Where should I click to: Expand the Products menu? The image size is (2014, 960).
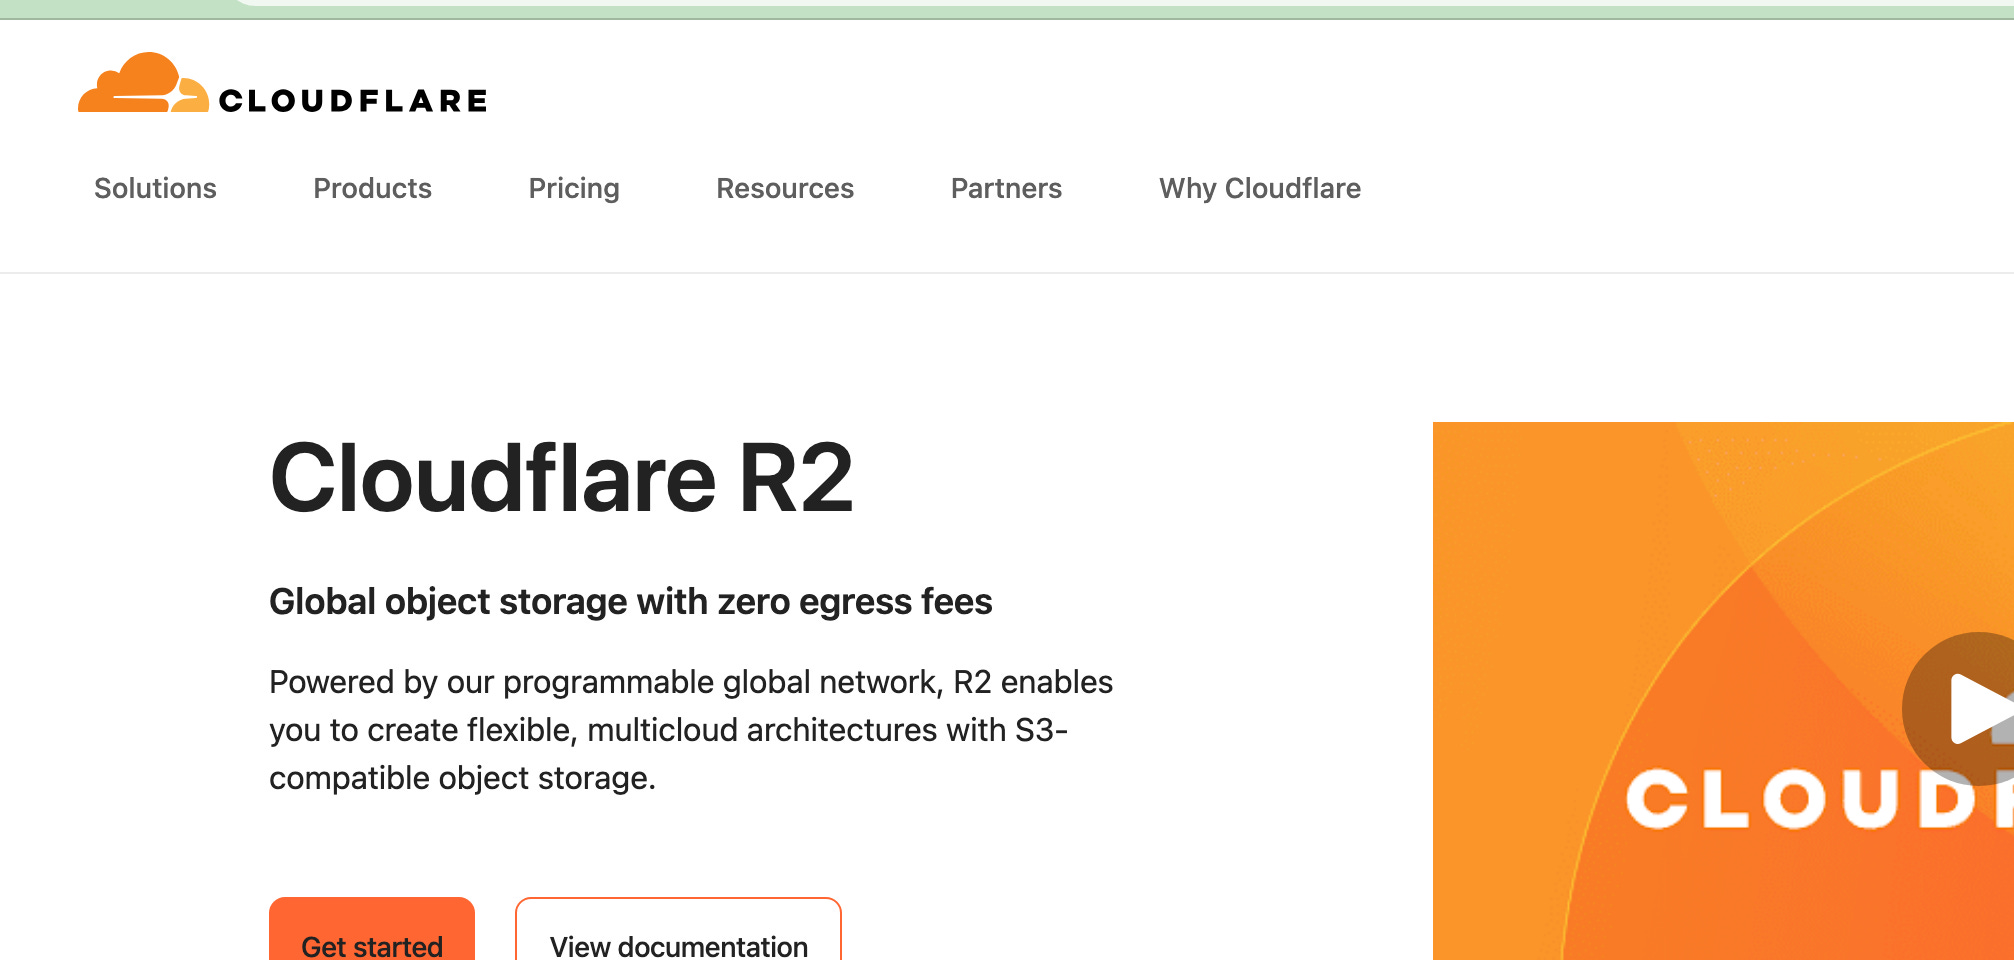(372, 188)
